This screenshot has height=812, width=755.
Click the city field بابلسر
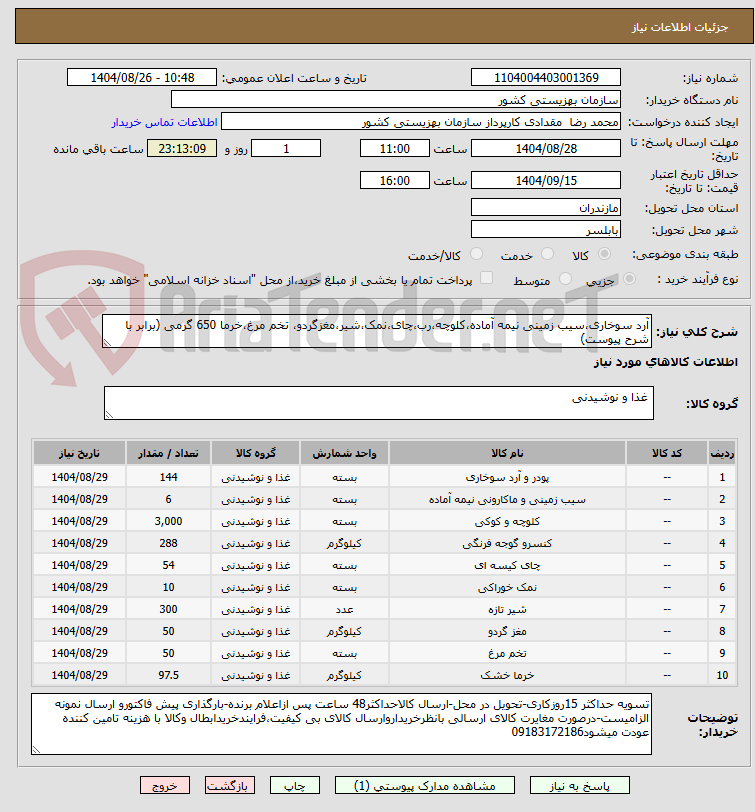coord(546,229)
